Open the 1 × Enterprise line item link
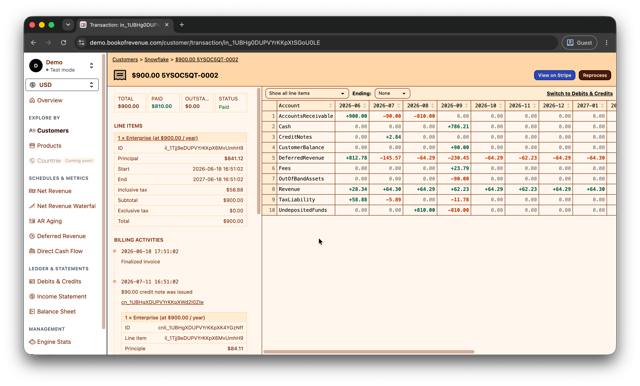640x386 pixels. pos(158,138)
